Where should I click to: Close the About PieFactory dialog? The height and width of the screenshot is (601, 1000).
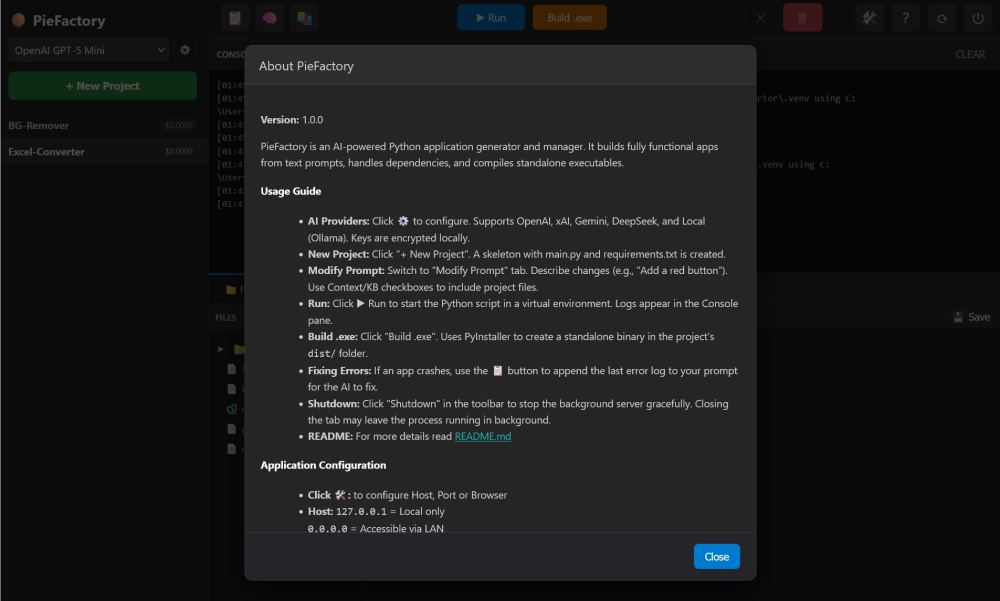[716, 557]
